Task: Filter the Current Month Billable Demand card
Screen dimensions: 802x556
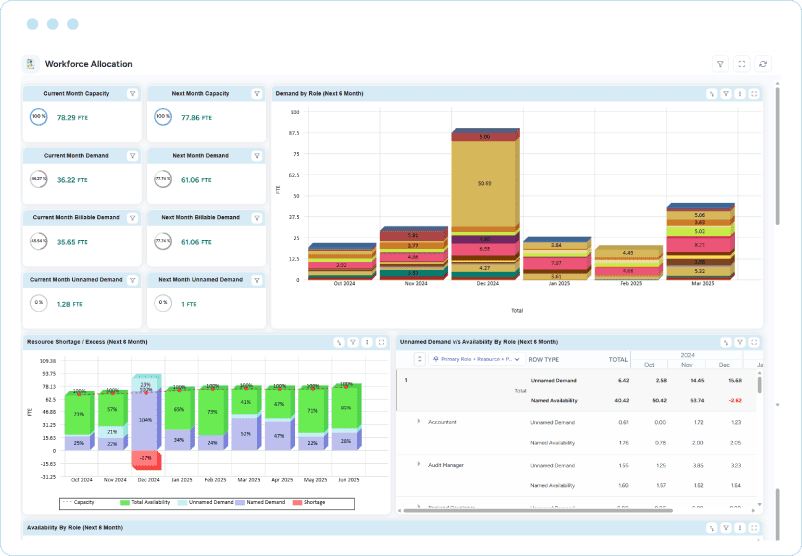Action: click(132, 218)
